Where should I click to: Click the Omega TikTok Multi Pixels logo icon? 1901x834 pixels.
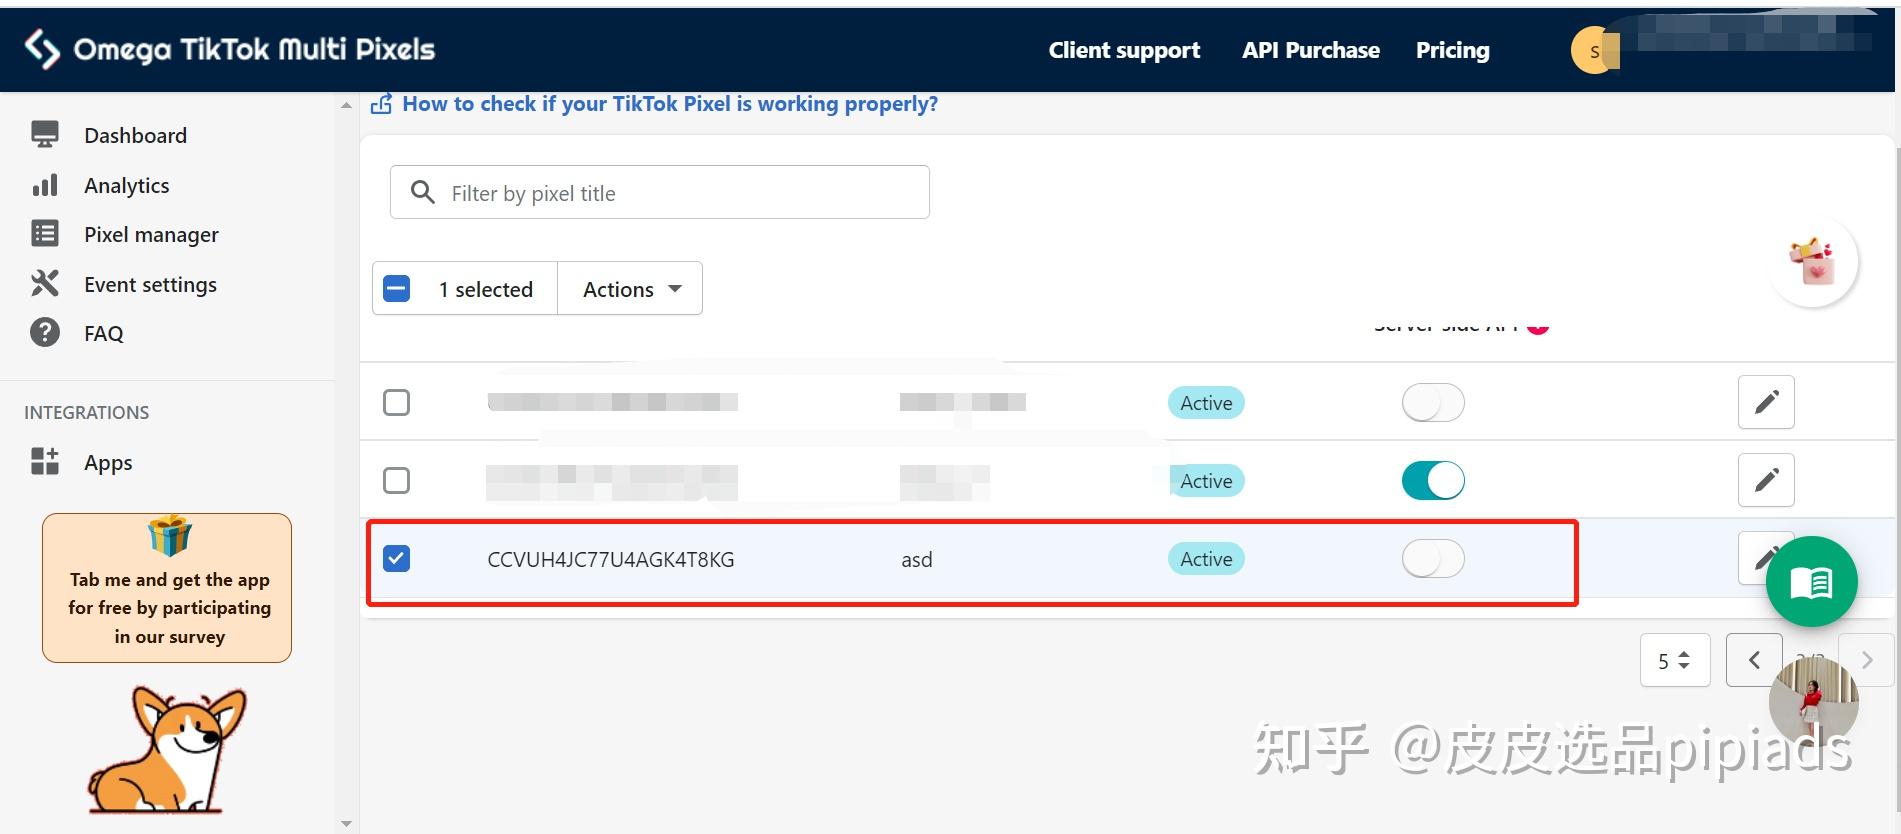42,49
